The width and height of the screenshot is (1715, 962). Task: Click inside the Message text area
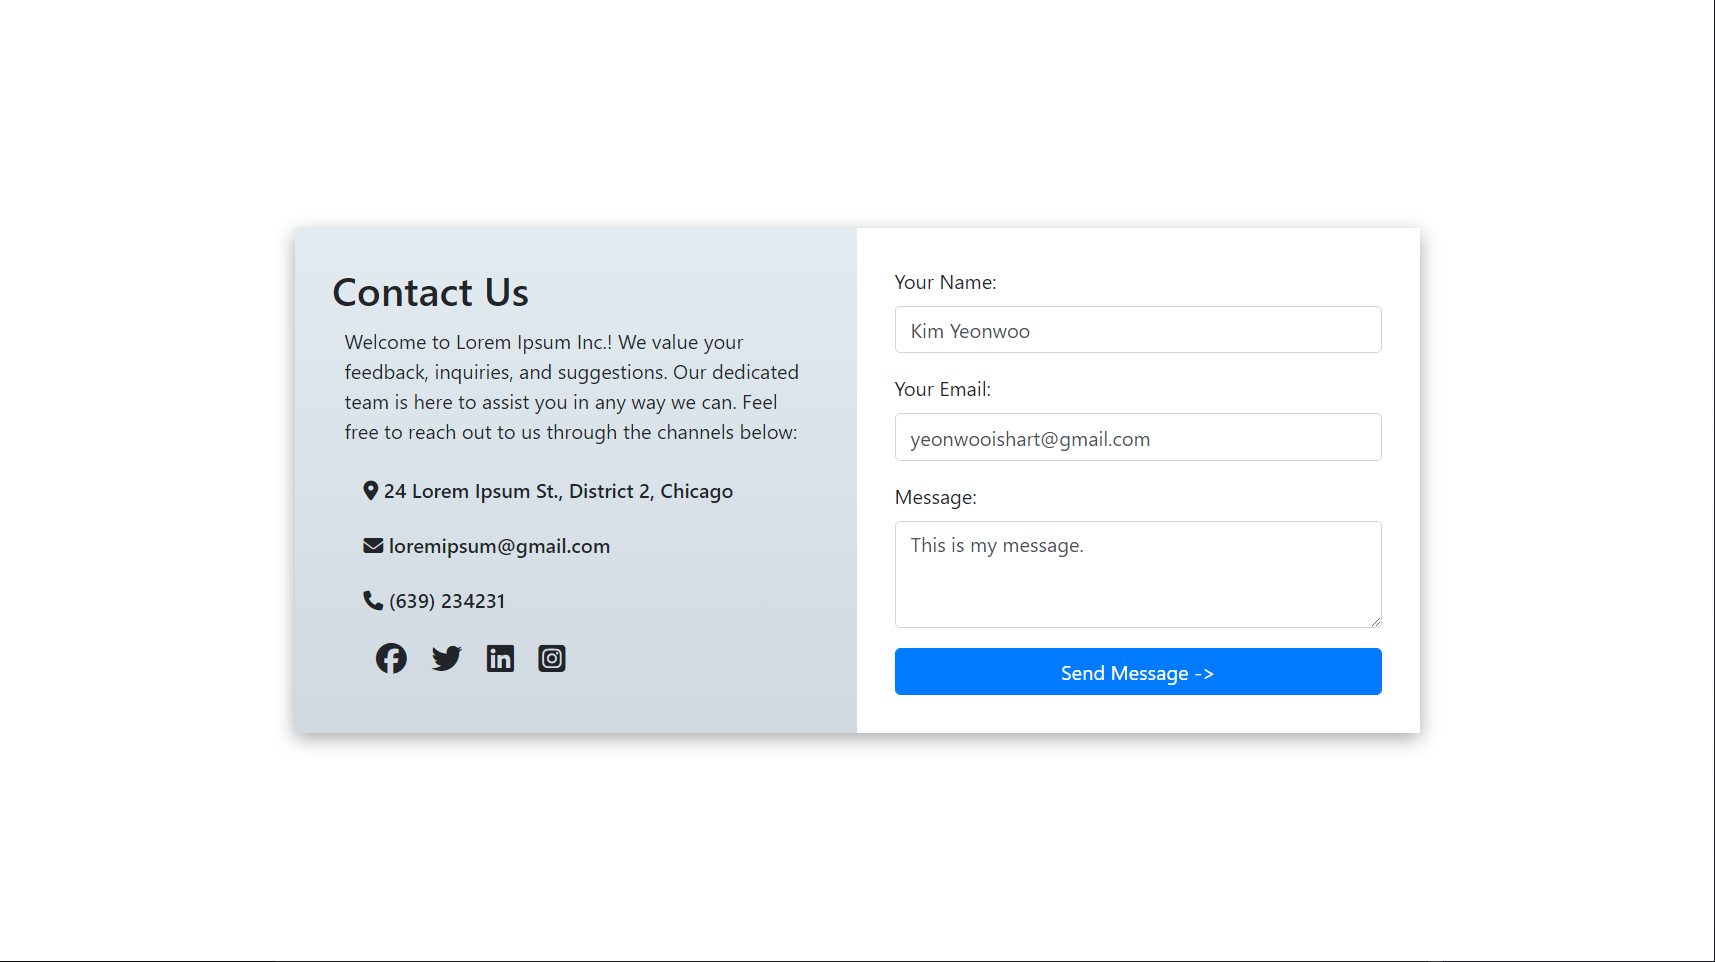click(1138, 574)
